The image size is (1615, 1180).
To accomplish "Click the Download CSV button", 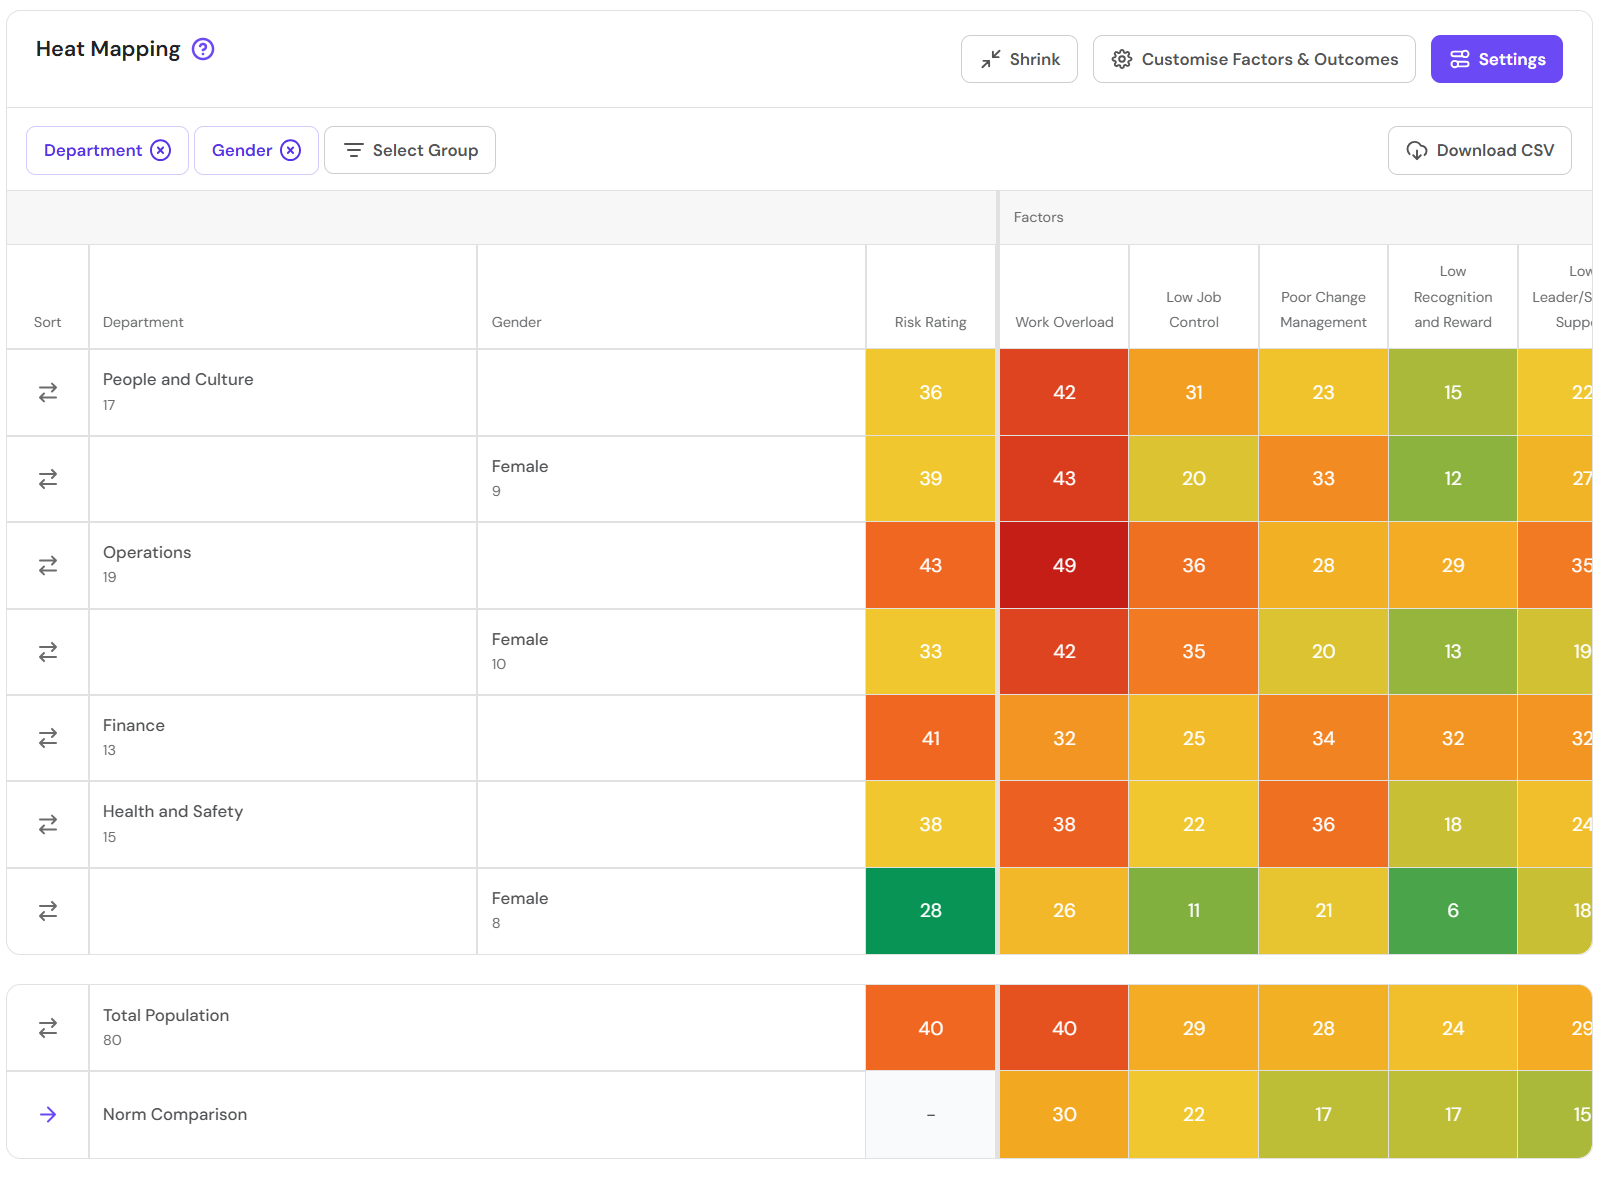I will (x=1479, y=150).
